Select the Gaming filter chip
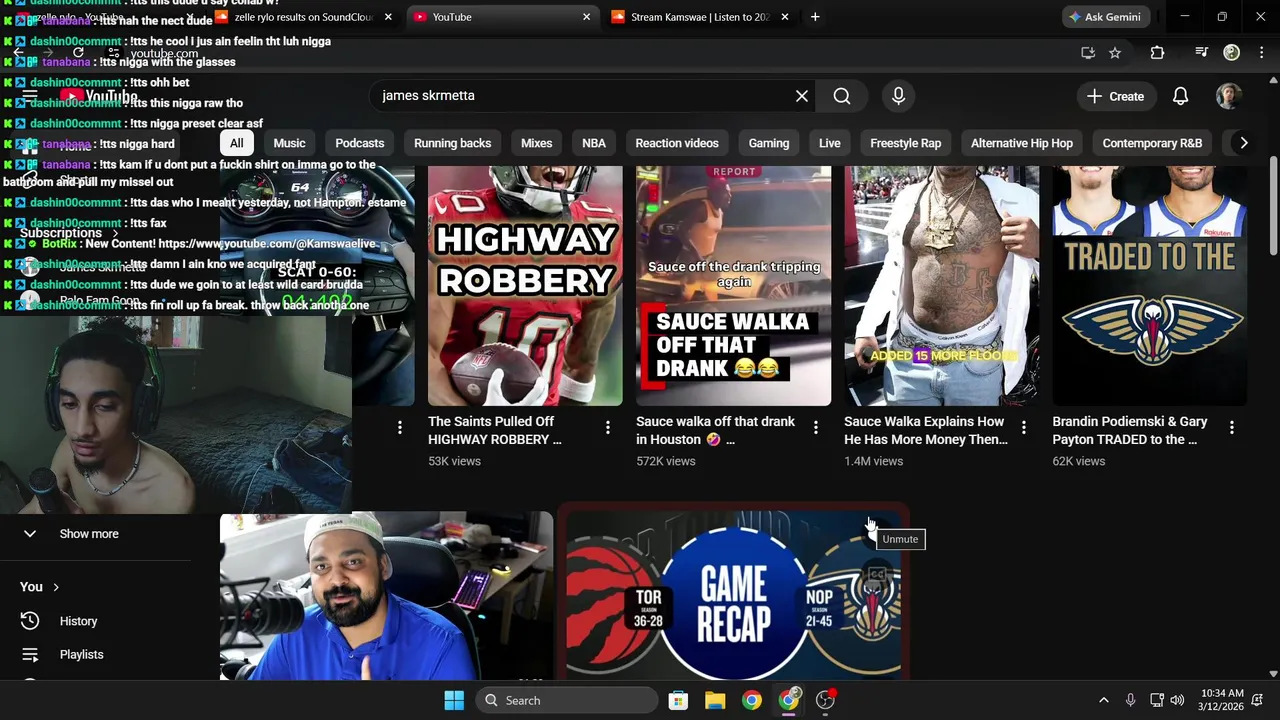Viewport: 1280px width, 720px height. pos(769,143)
